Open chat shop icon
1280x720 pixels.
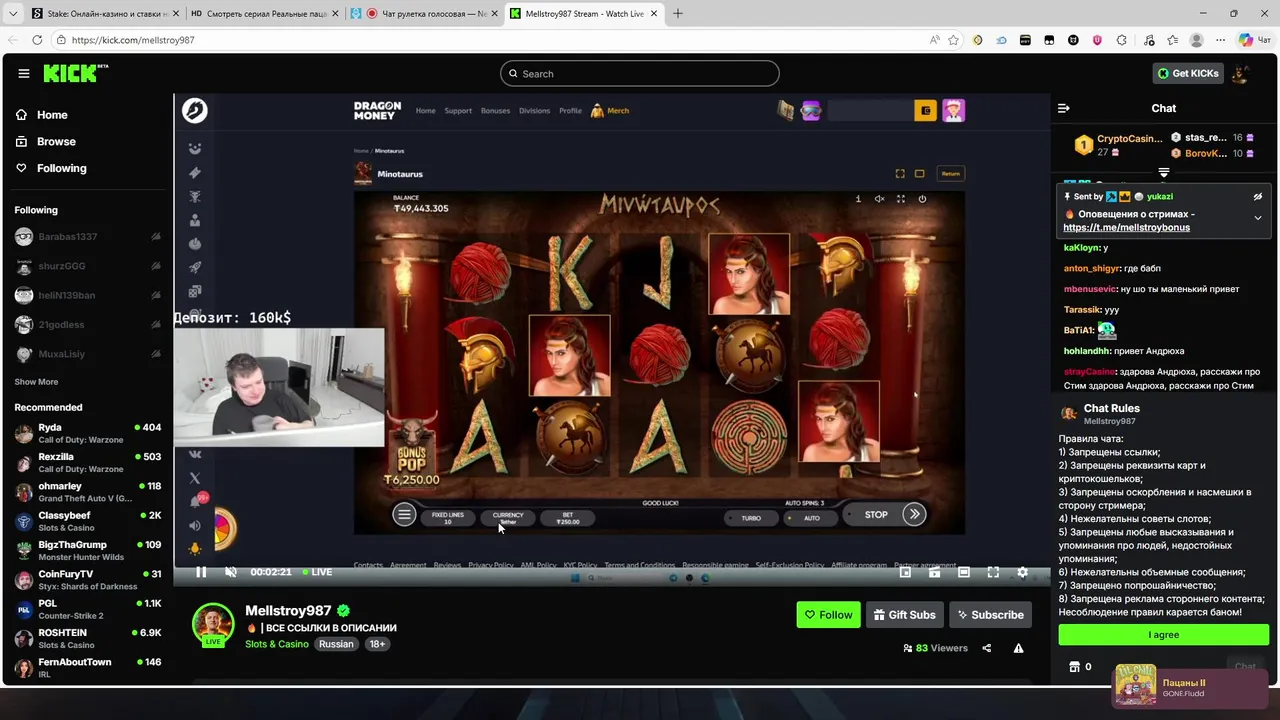tap(1075, 667)
